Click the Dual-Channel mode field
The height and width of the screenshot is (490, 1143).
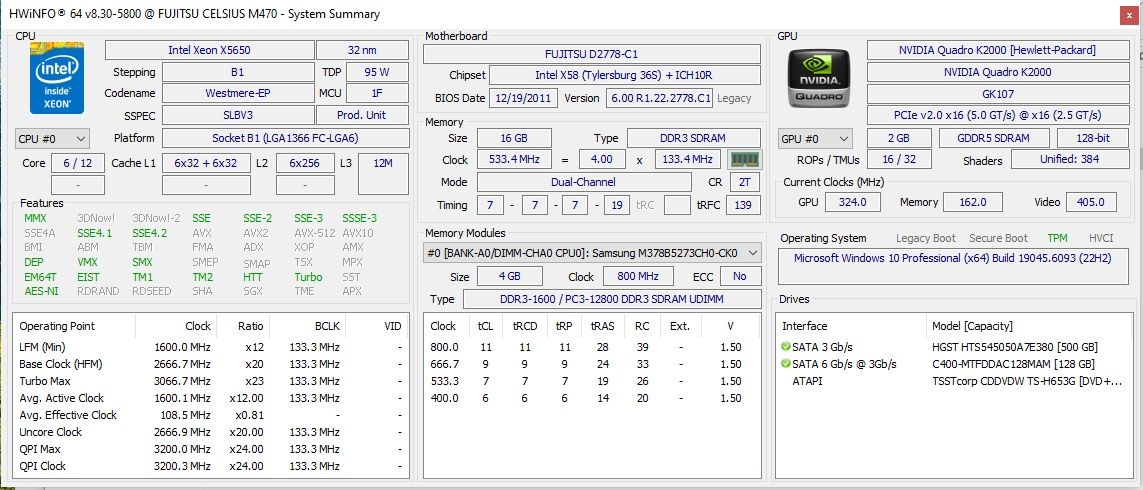584,182
